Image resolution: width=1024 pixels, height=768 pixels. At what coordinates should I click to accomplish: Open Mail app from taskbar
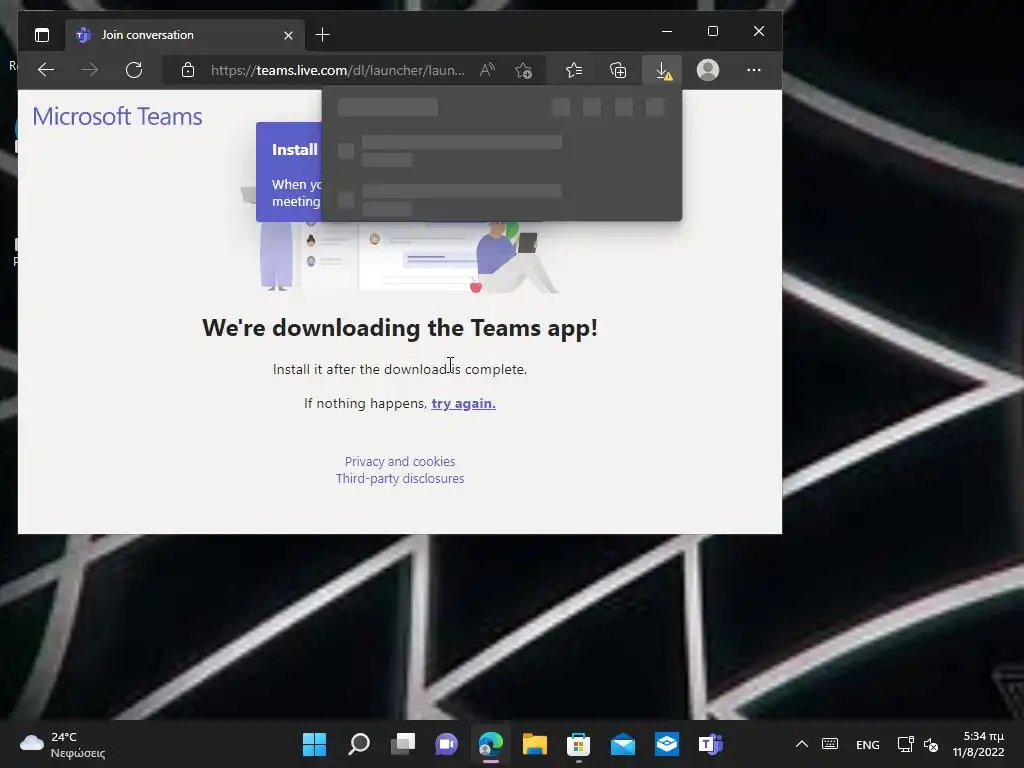[x=622, y=744]
